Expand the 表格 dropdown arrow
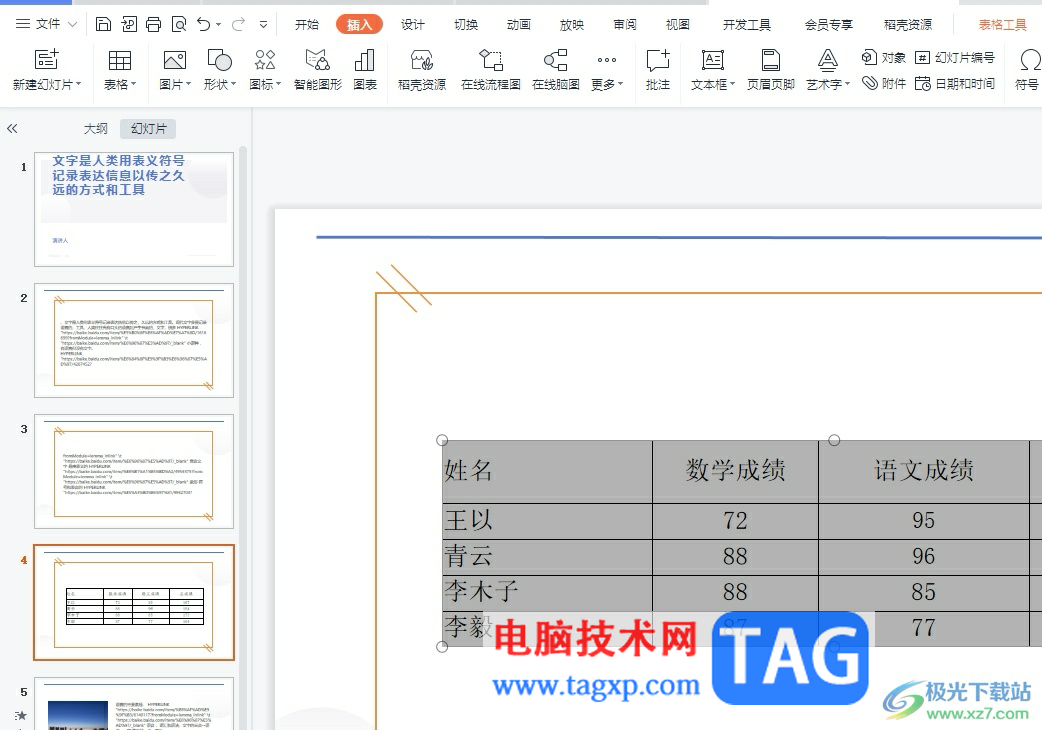 tap(134, 84)
